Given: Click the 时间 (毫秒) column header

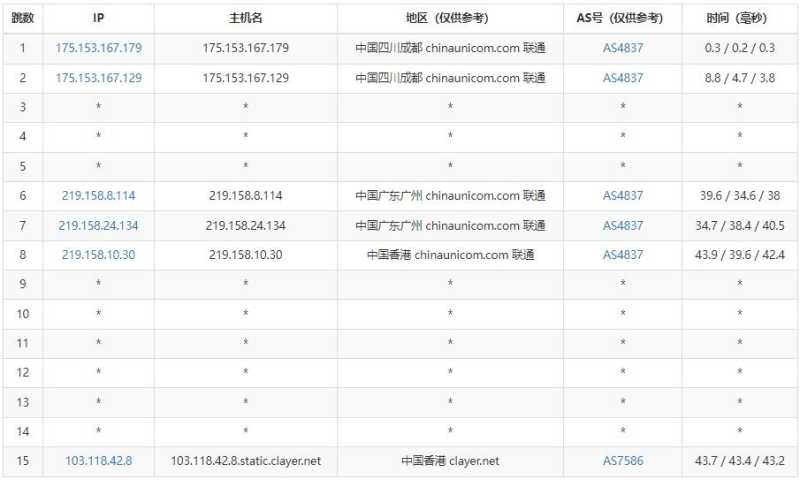Looking at the screenshot, I should click(x=737, y=18).
